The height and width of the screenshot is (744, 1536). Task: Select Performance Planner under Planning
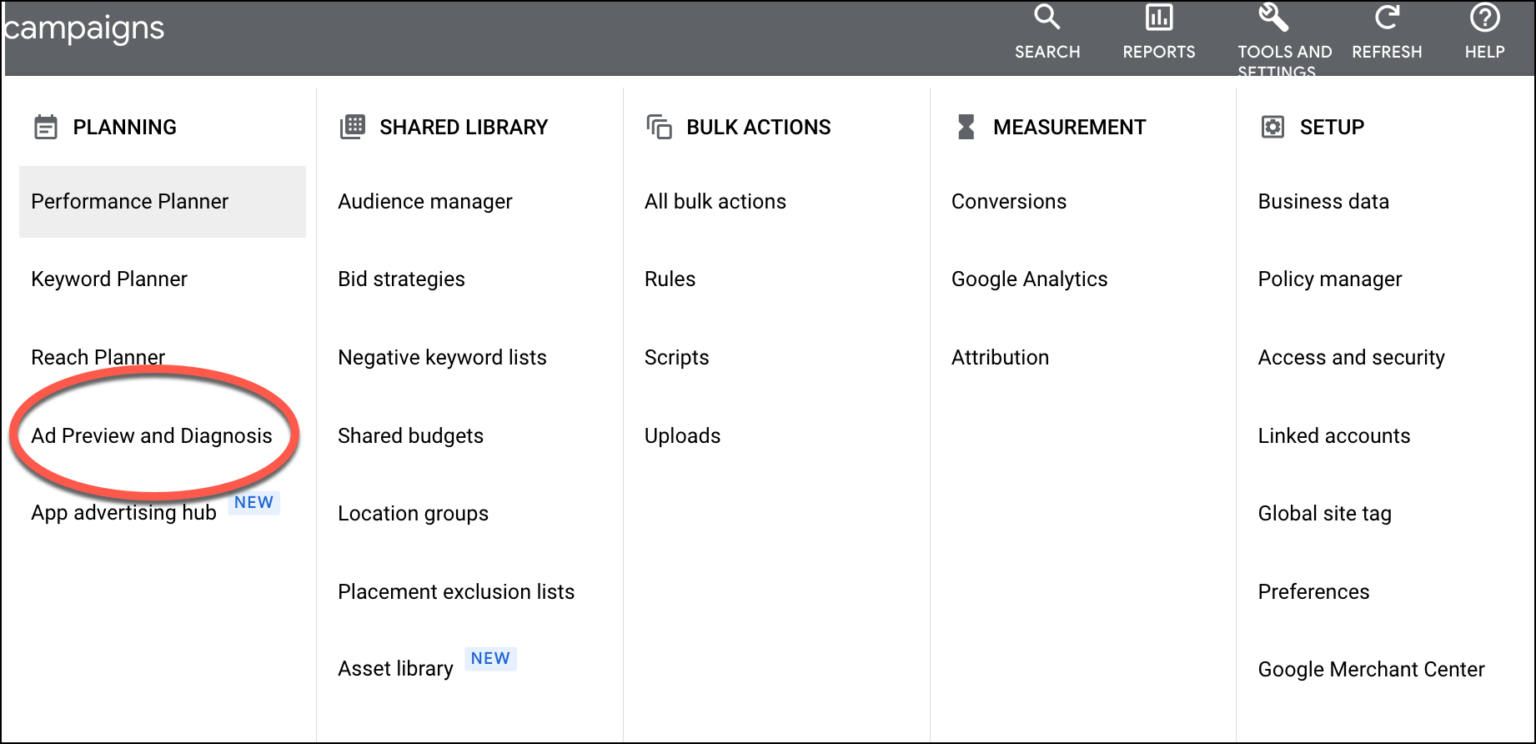pyautogui.click(x=129, y=201)
